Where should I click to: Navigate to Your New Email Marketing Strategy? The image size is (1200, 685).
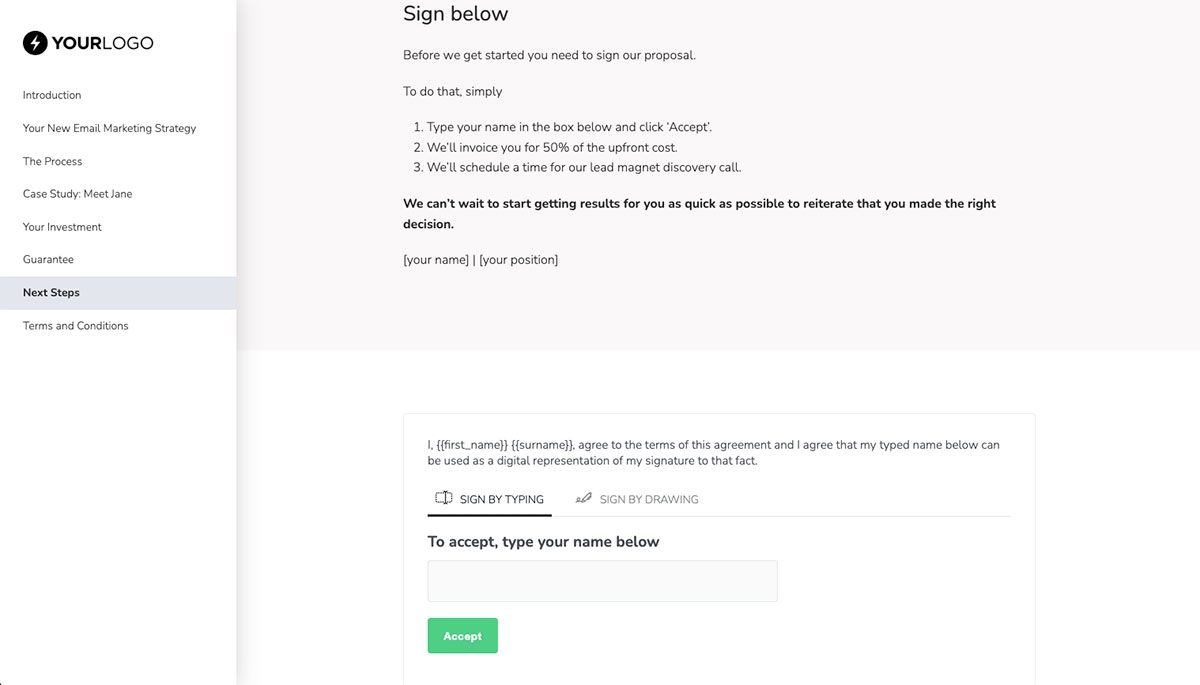tap(109, 128)
